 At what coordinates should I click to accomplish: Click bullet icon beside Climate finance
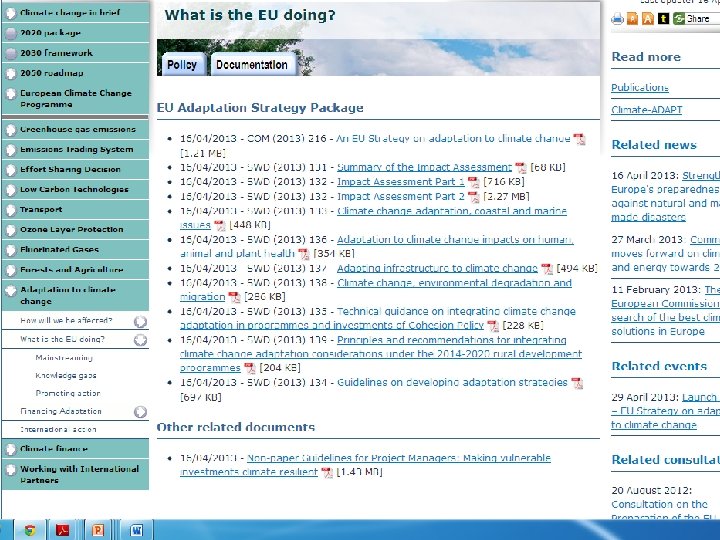pyautogui.click(x=10, y=449)
